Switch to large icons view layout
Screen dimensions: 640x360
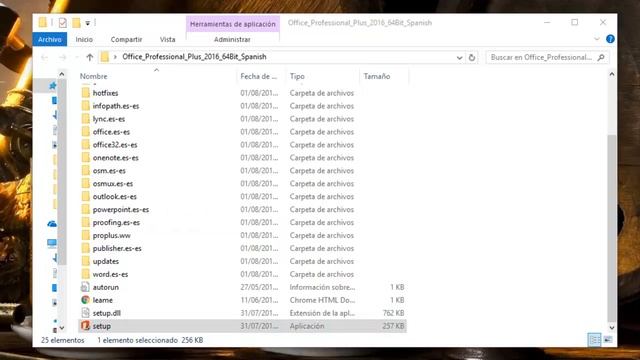tap(608, 340)
